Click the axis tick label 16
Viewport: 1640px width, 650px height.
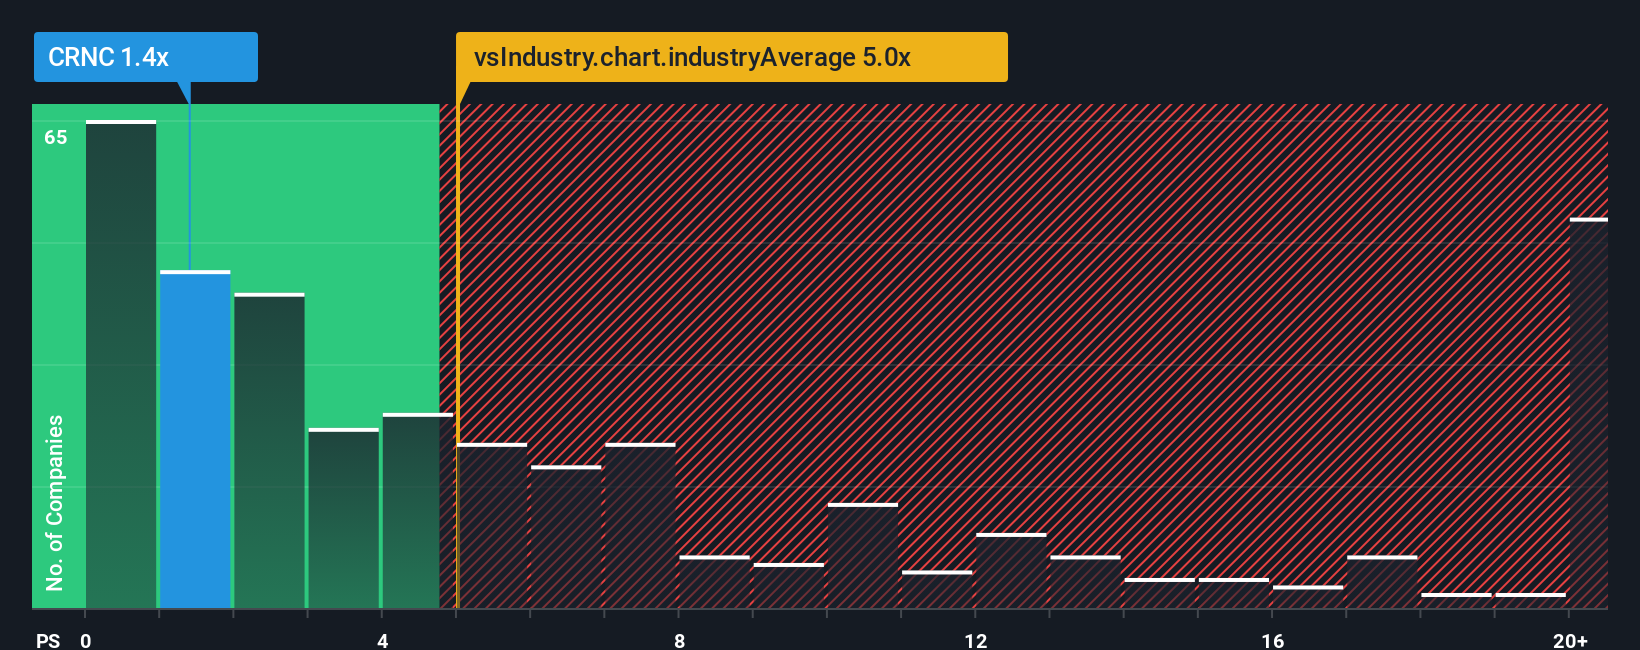click(x=1273, y=640)
